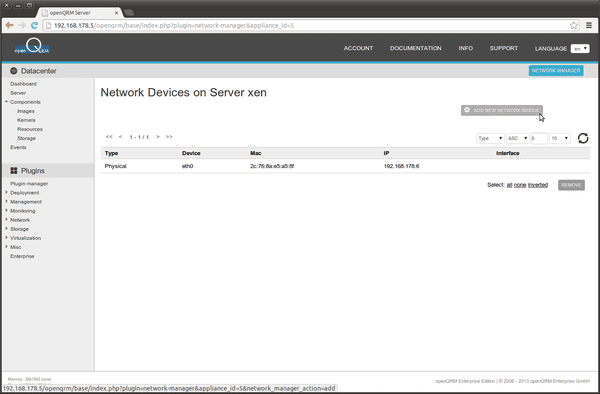Open Dashboard in sidebar

click(23, 84)
